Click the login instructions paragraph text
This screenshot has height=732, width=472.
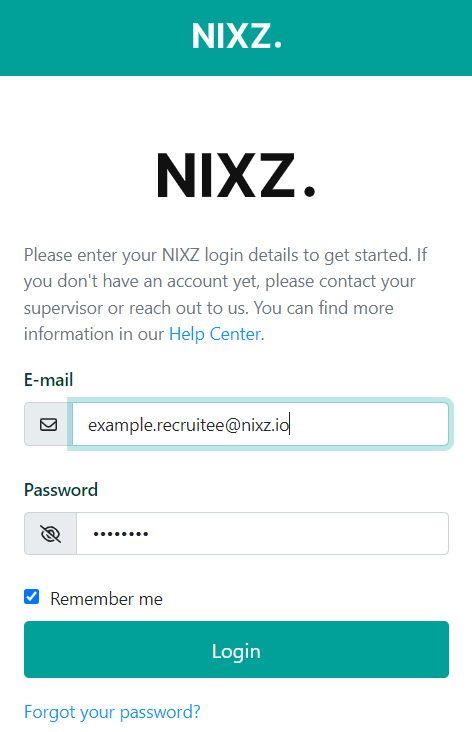pos(225,295)
